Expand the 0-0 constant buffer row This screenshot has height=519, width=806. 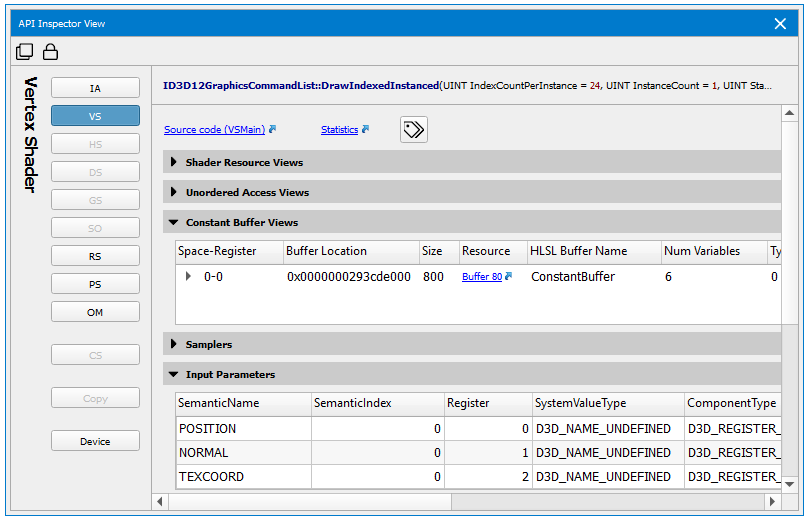188,277
